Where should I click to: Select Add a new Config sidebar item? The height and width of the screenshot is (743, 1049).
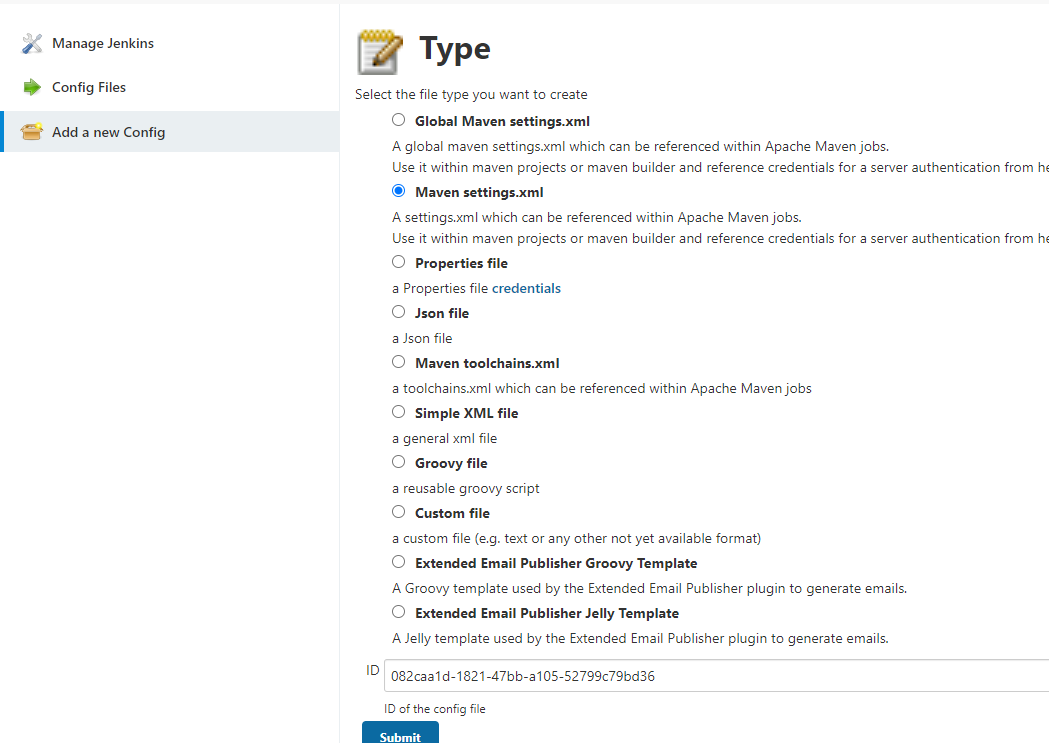point(108,132)
